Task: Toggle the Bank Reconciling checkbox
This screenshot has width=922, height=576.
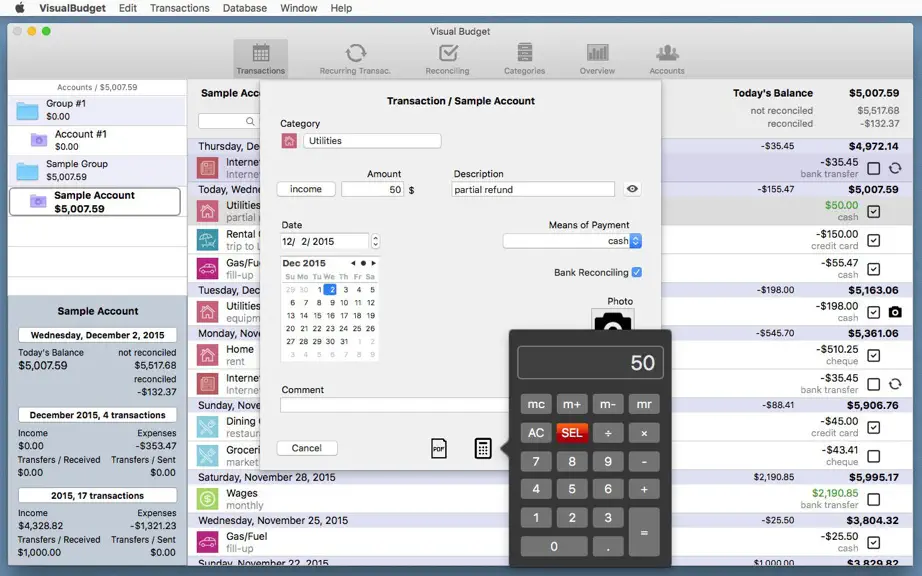Action: [x=637, y=272]
